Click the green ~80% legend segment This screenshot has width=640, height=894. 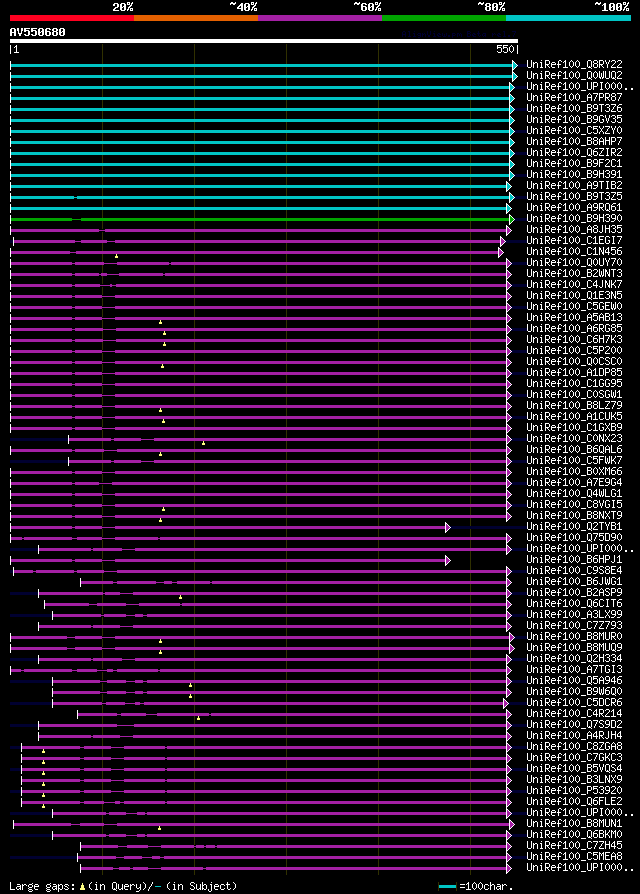tap(444, 18)
